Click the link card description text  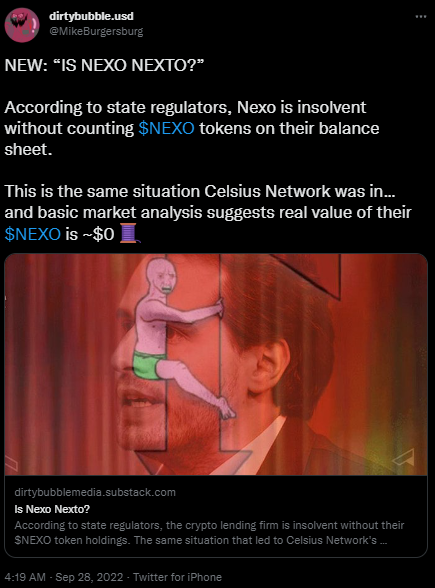click(x=209, y=533)
